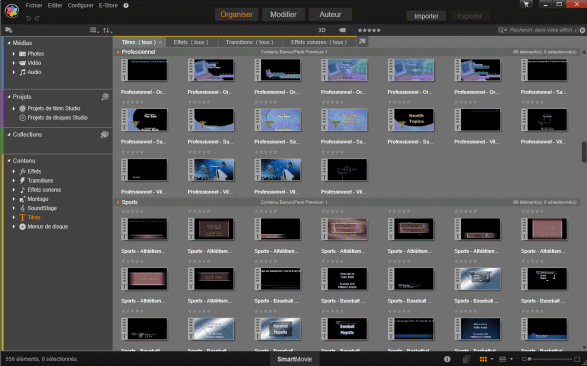Viewport: 587px width, 366px height.
Task: Collapse the Médias section
Action: point(9,43)
